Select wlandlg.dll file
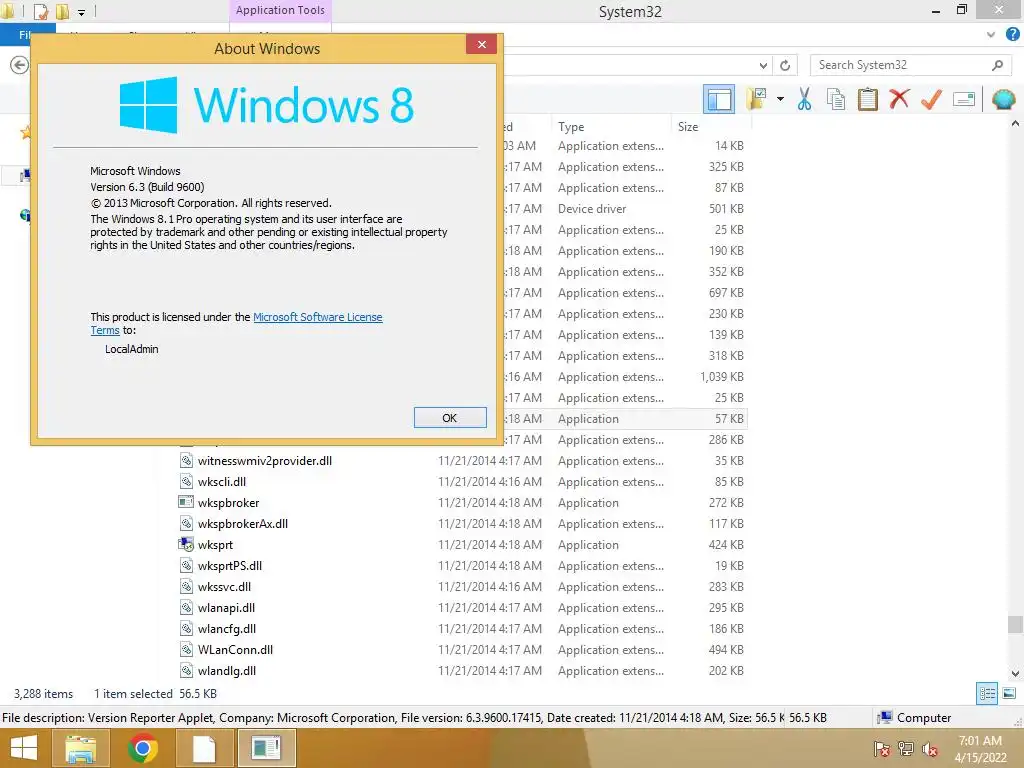This screenshot has width=1024, height=768. tap(227, 670)
